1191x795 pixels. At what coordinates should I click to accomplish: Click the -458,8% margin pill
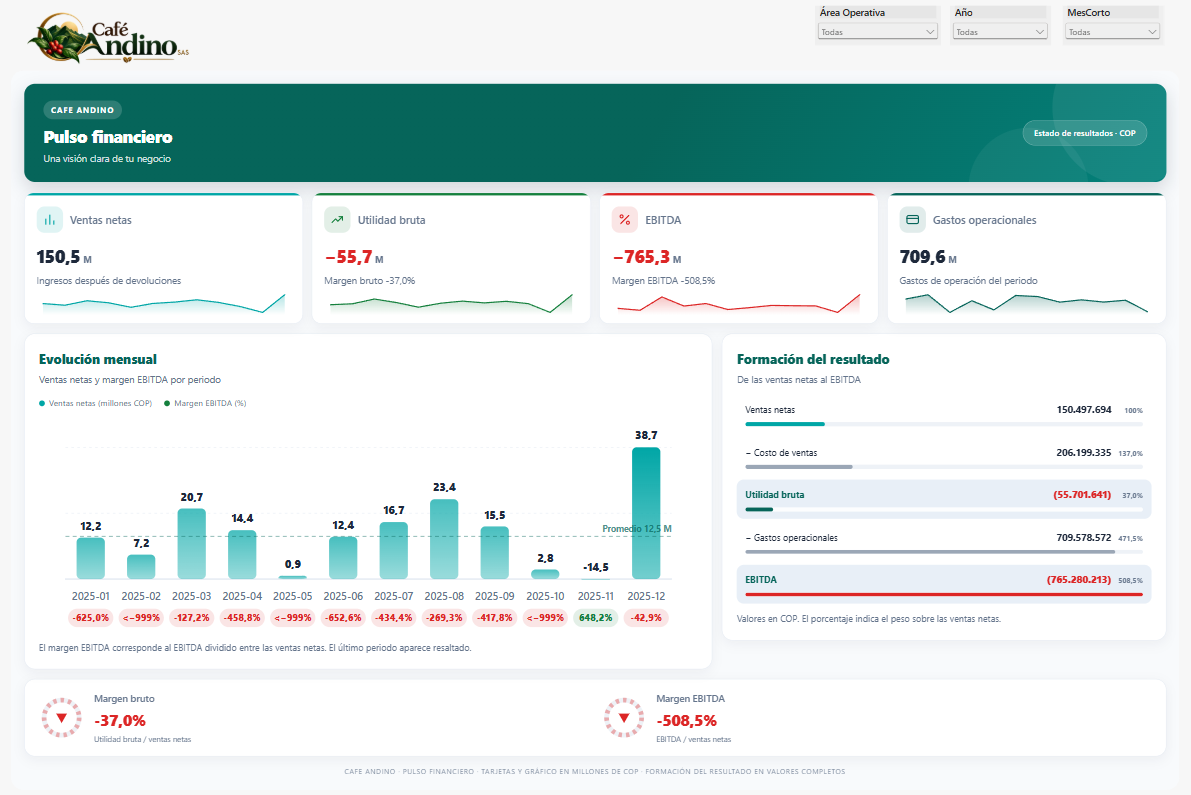tap(242, 618)
